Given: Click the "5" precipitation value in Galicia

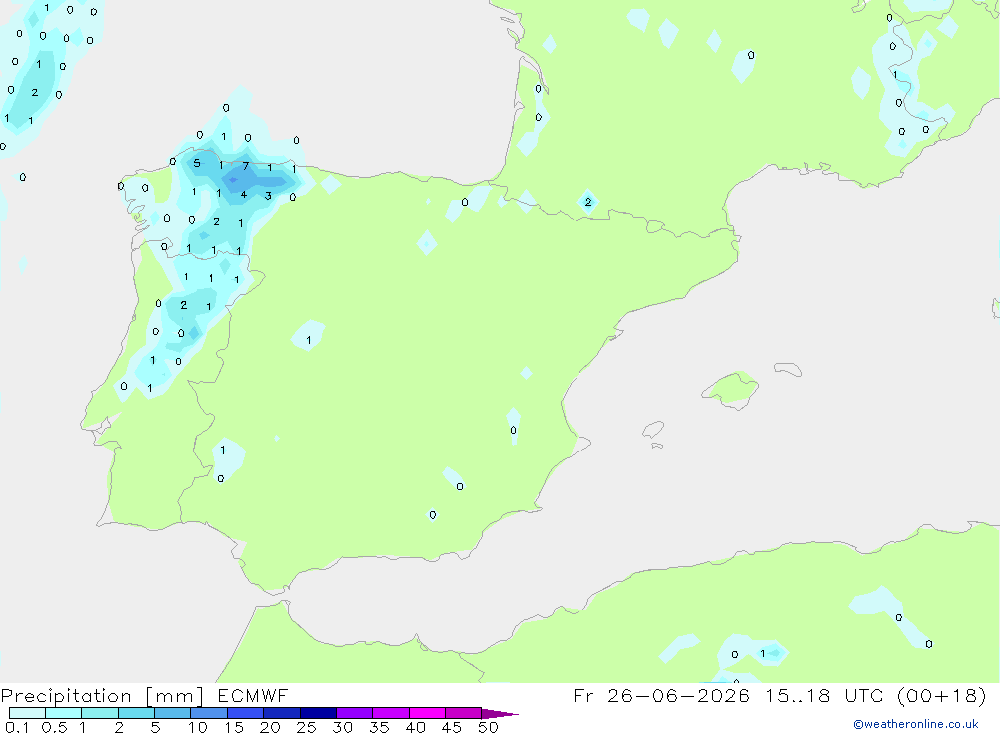Looking at the screenshot, I should click(197, 163).
